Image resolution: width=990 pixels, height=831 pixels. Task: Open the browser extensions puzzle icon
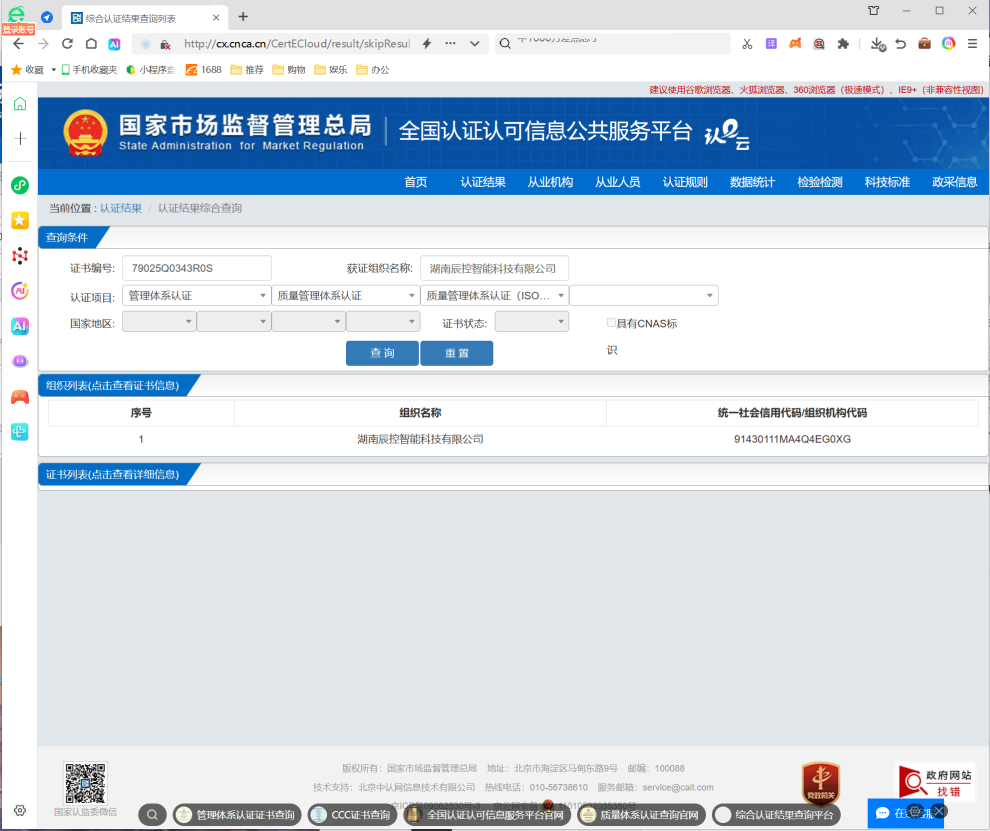843,44
